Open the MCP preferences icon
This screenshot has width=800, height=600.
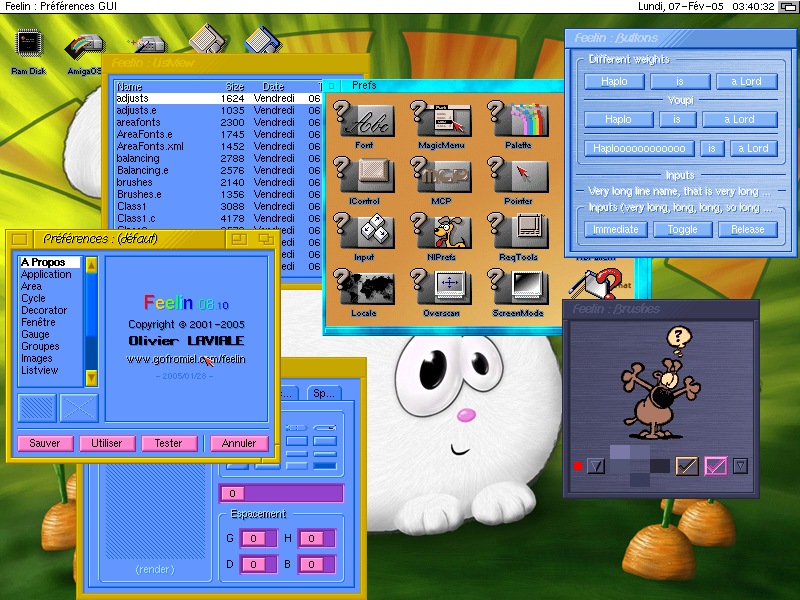(441, 181)
